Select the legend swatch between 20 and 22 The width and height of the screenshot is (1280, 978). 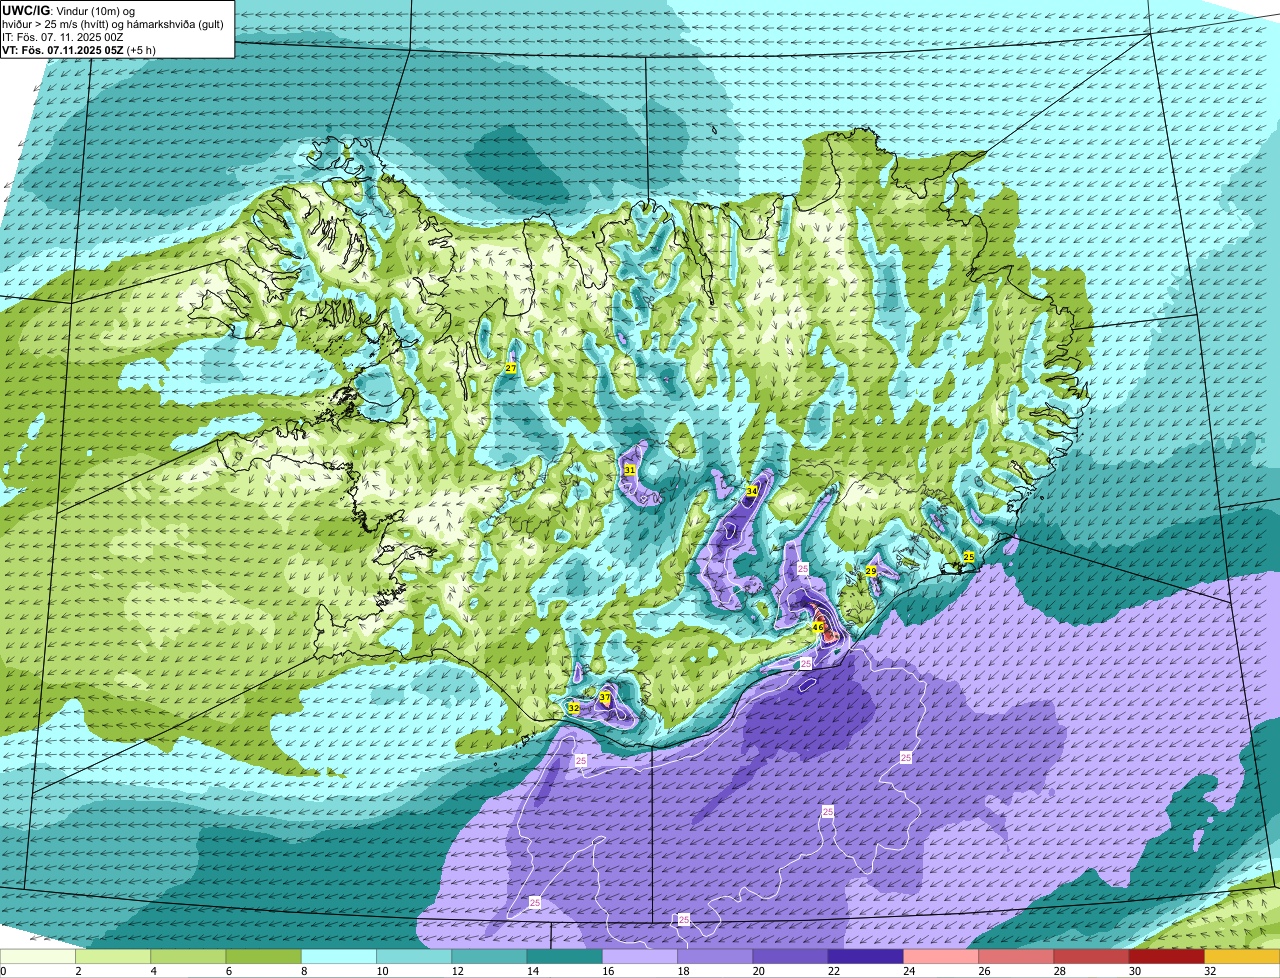(x=790, y=957)
